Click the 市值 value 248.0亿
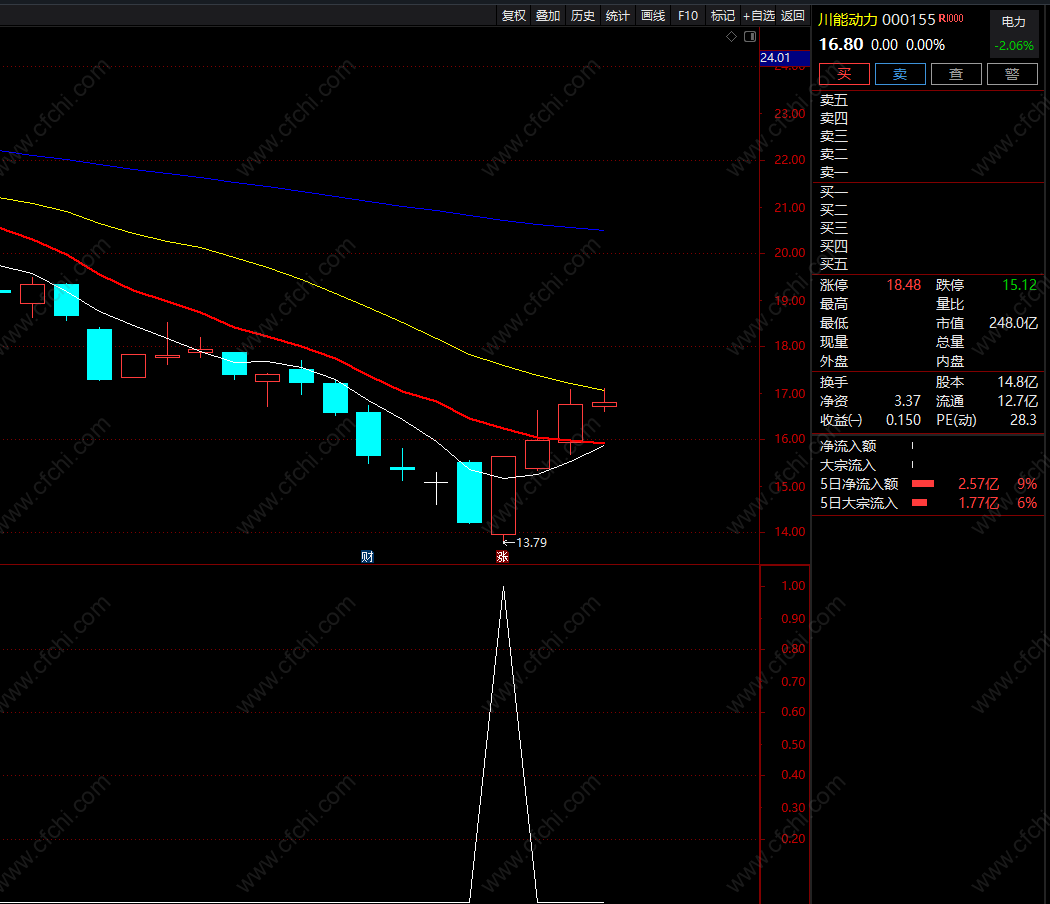 (x=1013, y=323)
